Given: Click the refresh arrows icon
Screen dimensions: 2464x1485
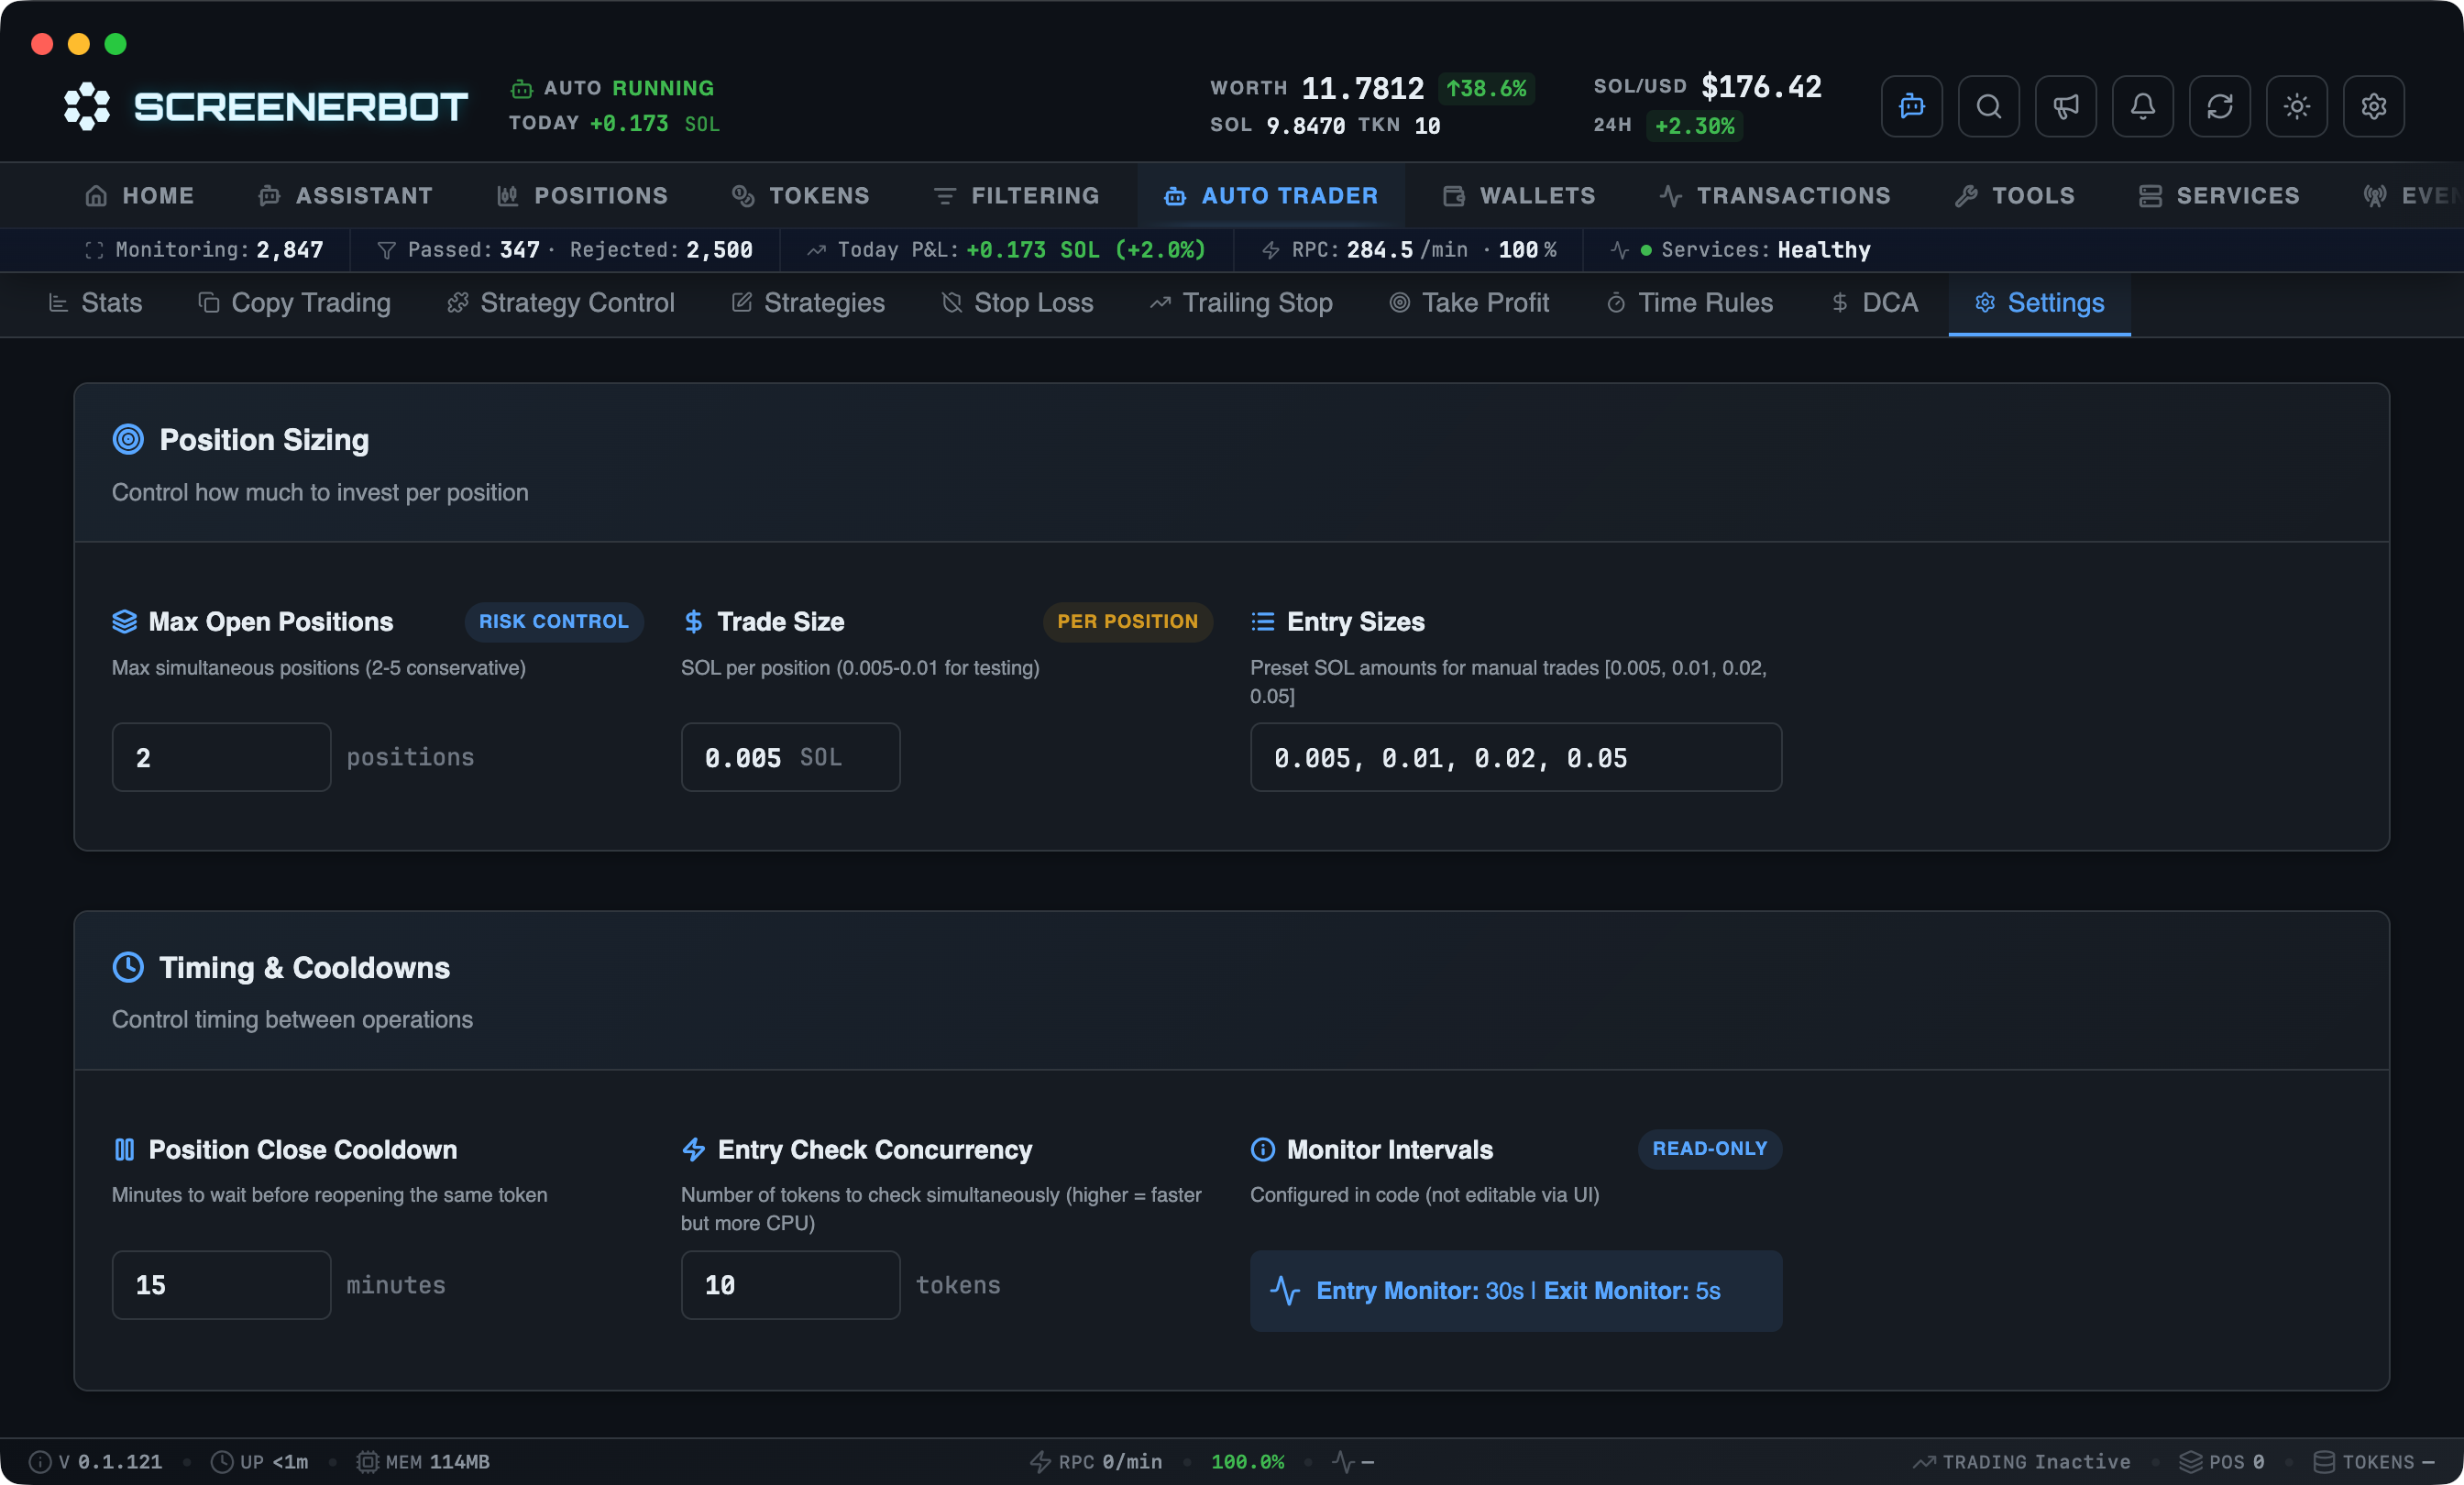Looking at the screenshot, I should pos(2219,106).
